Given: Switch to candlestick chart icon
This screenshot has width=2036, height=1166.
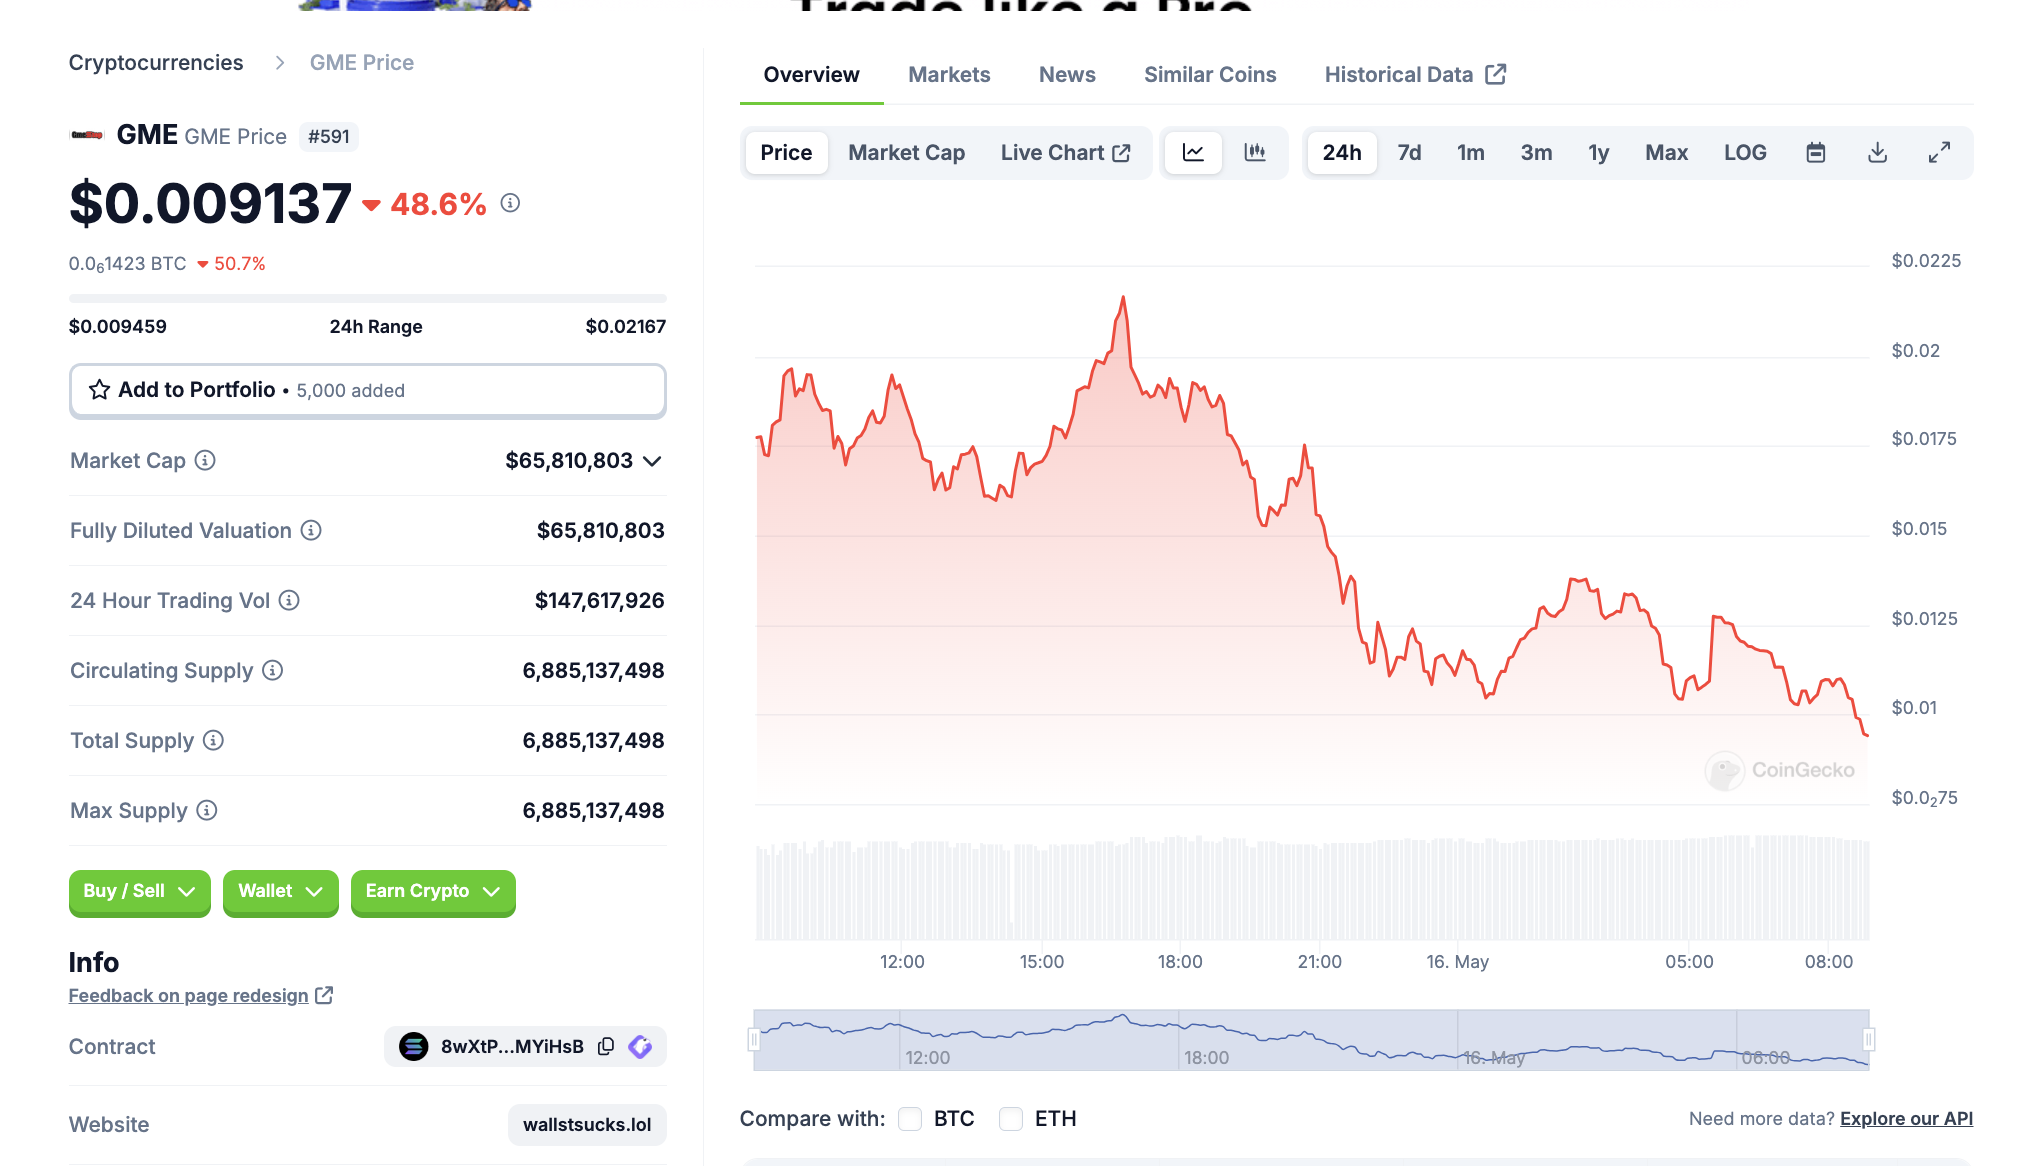Looking at the screenshot, I should [1254, 153].
